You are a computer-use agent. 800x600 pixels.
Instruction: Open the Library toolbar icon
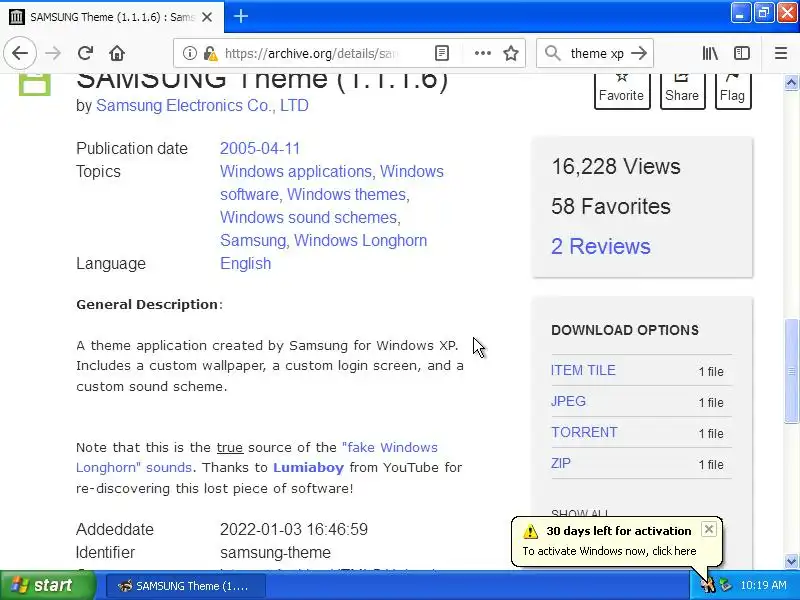pyautogui.click(x=710, y=53)
